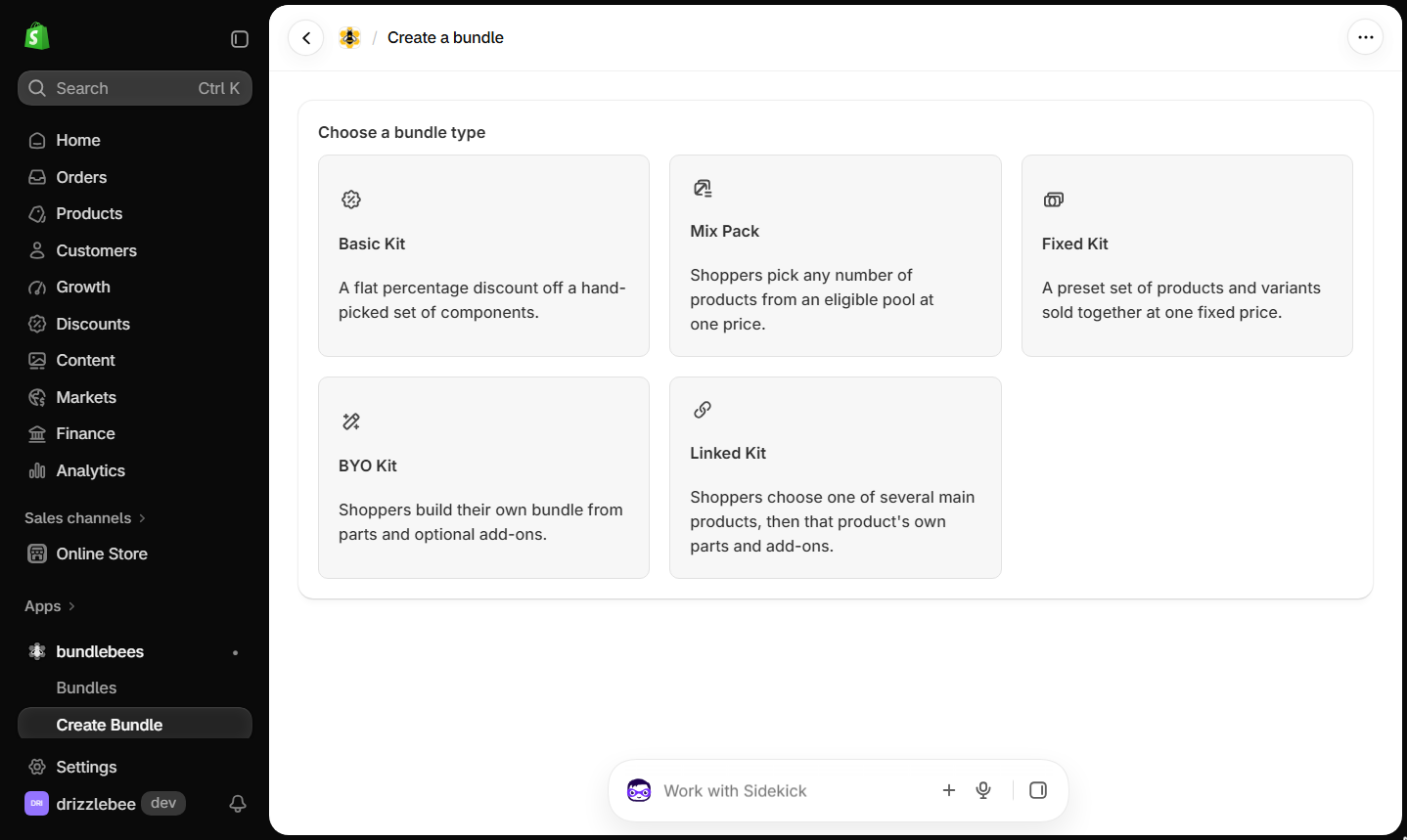1407x840 pixels.
Task: Click the Markets globe icon
Action: (x=37, y=397)
